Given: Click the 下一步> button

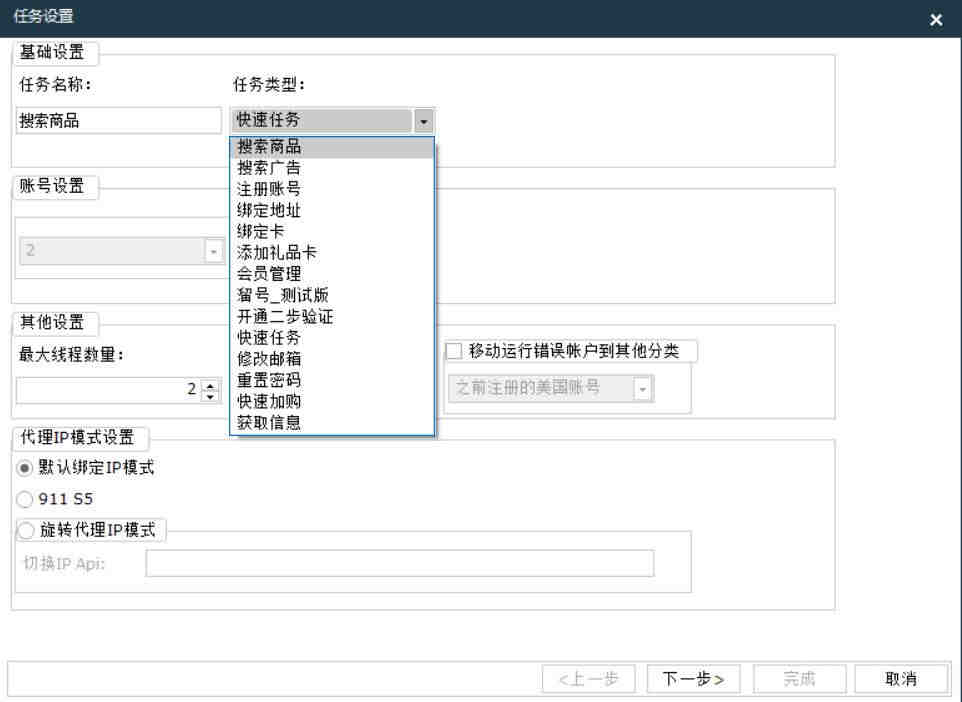Looking at the screenshot, I should [693, 679].
